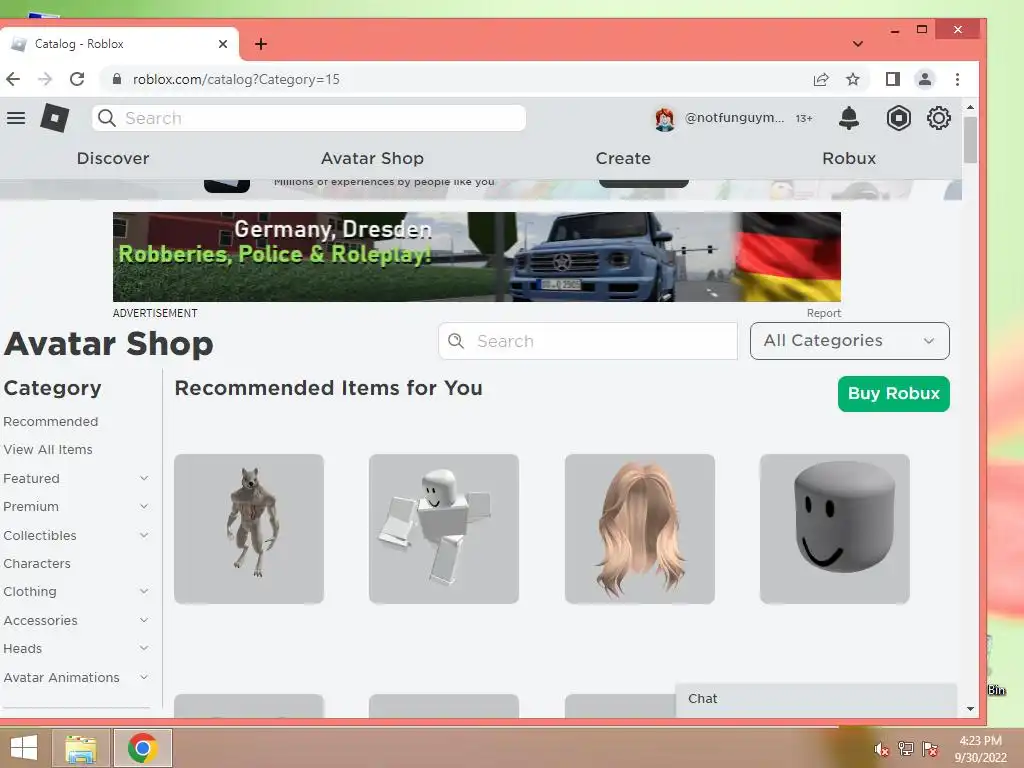Click the tab search down arrow
This screenshot has width=1024, height=768.
tap(858, 44)
